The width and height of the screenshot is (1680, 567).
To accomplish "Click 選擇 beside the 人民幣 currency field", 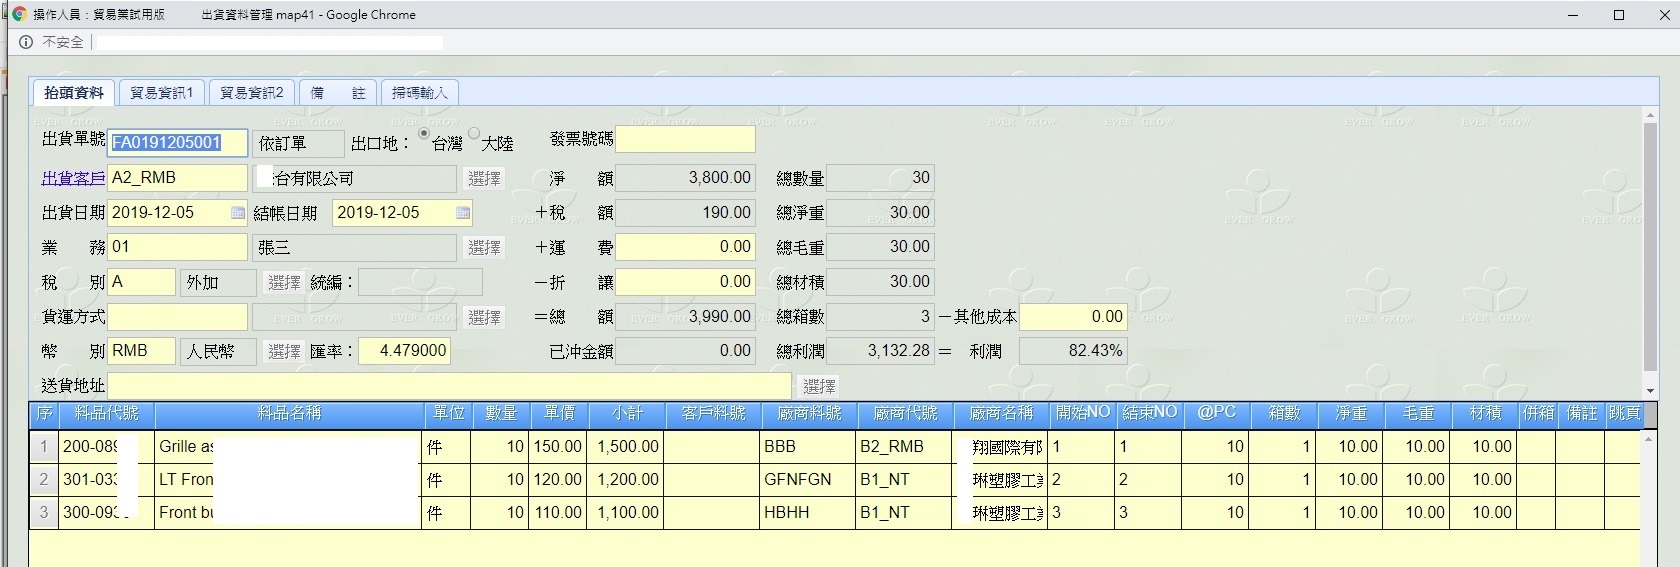I will [x=284, y=352].
